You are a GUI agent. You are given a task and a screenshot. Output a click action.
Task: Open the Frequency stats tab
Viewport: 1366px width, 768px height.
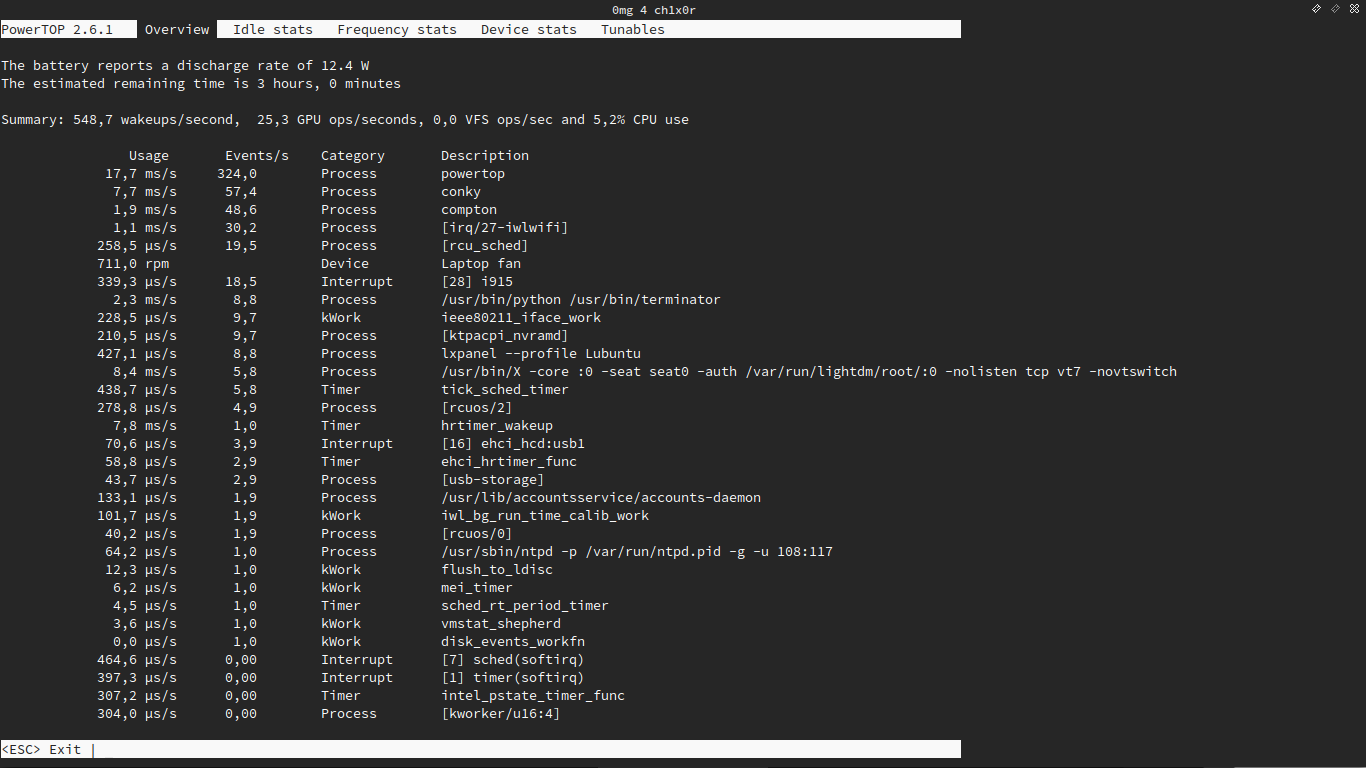[397, 29]
